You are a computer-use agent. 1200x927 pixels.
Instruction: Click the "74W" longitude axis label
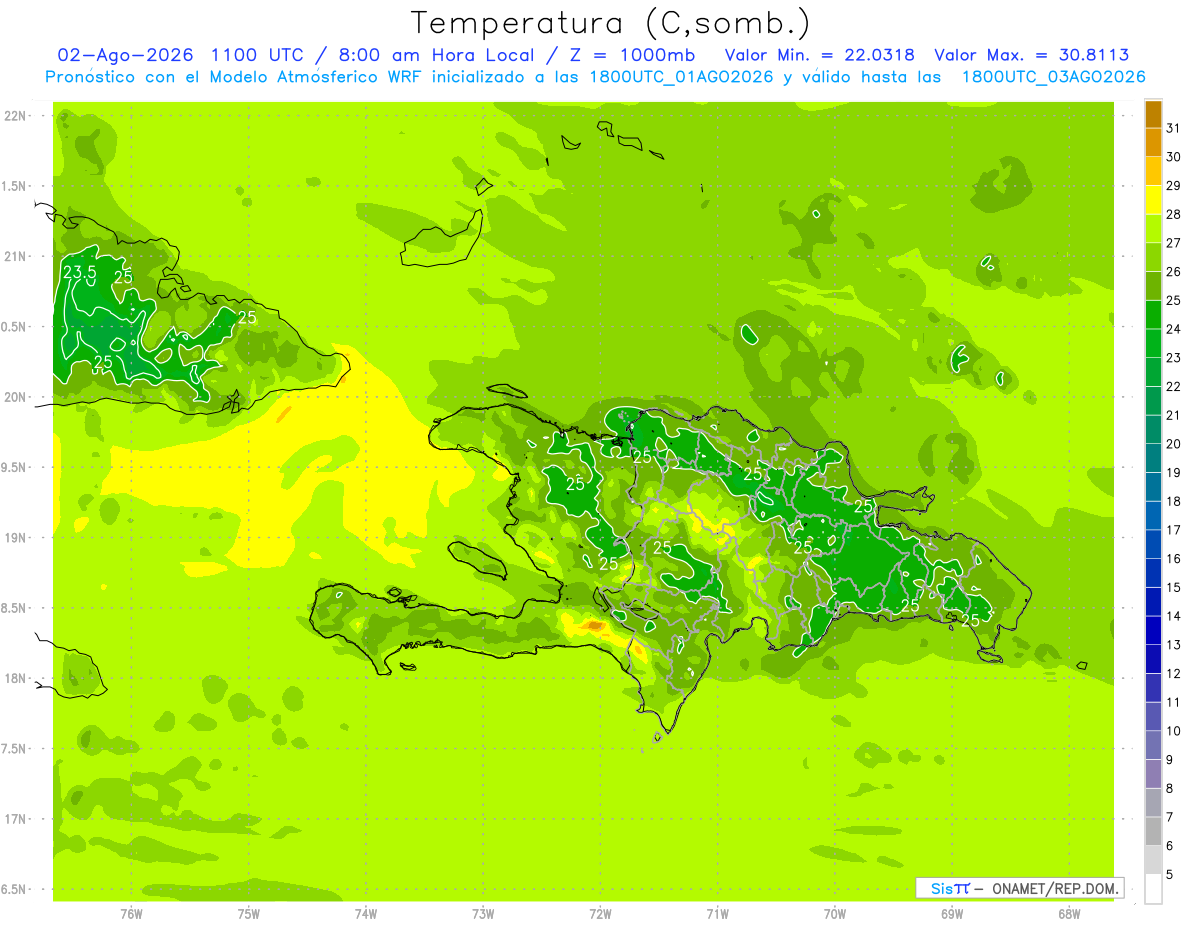click(366, 913)
